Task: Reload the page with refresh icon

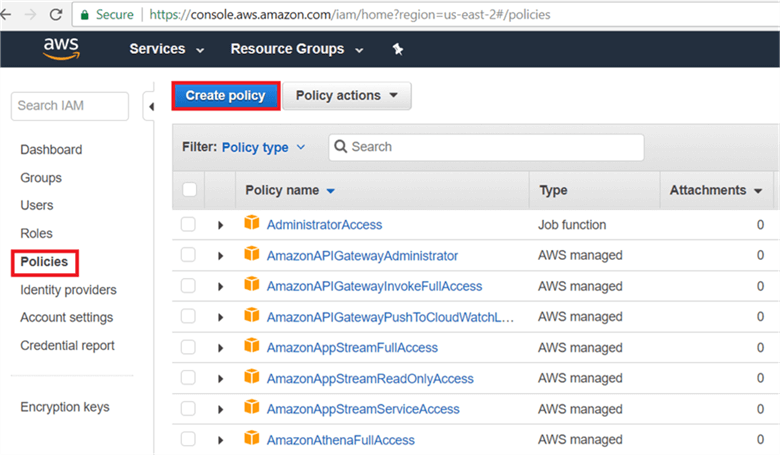Action: (x=56, y=14)
